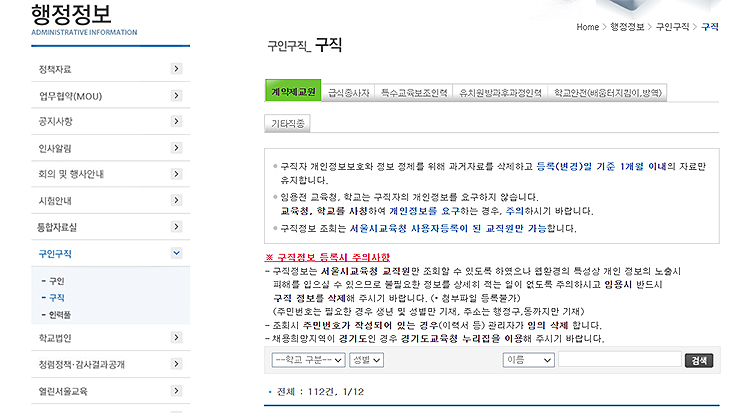The width and height of the screenshot is (740, 413).
Task: Click the 구직정보 등록시 주의사항 heading
Action: (x=328, y=257)
